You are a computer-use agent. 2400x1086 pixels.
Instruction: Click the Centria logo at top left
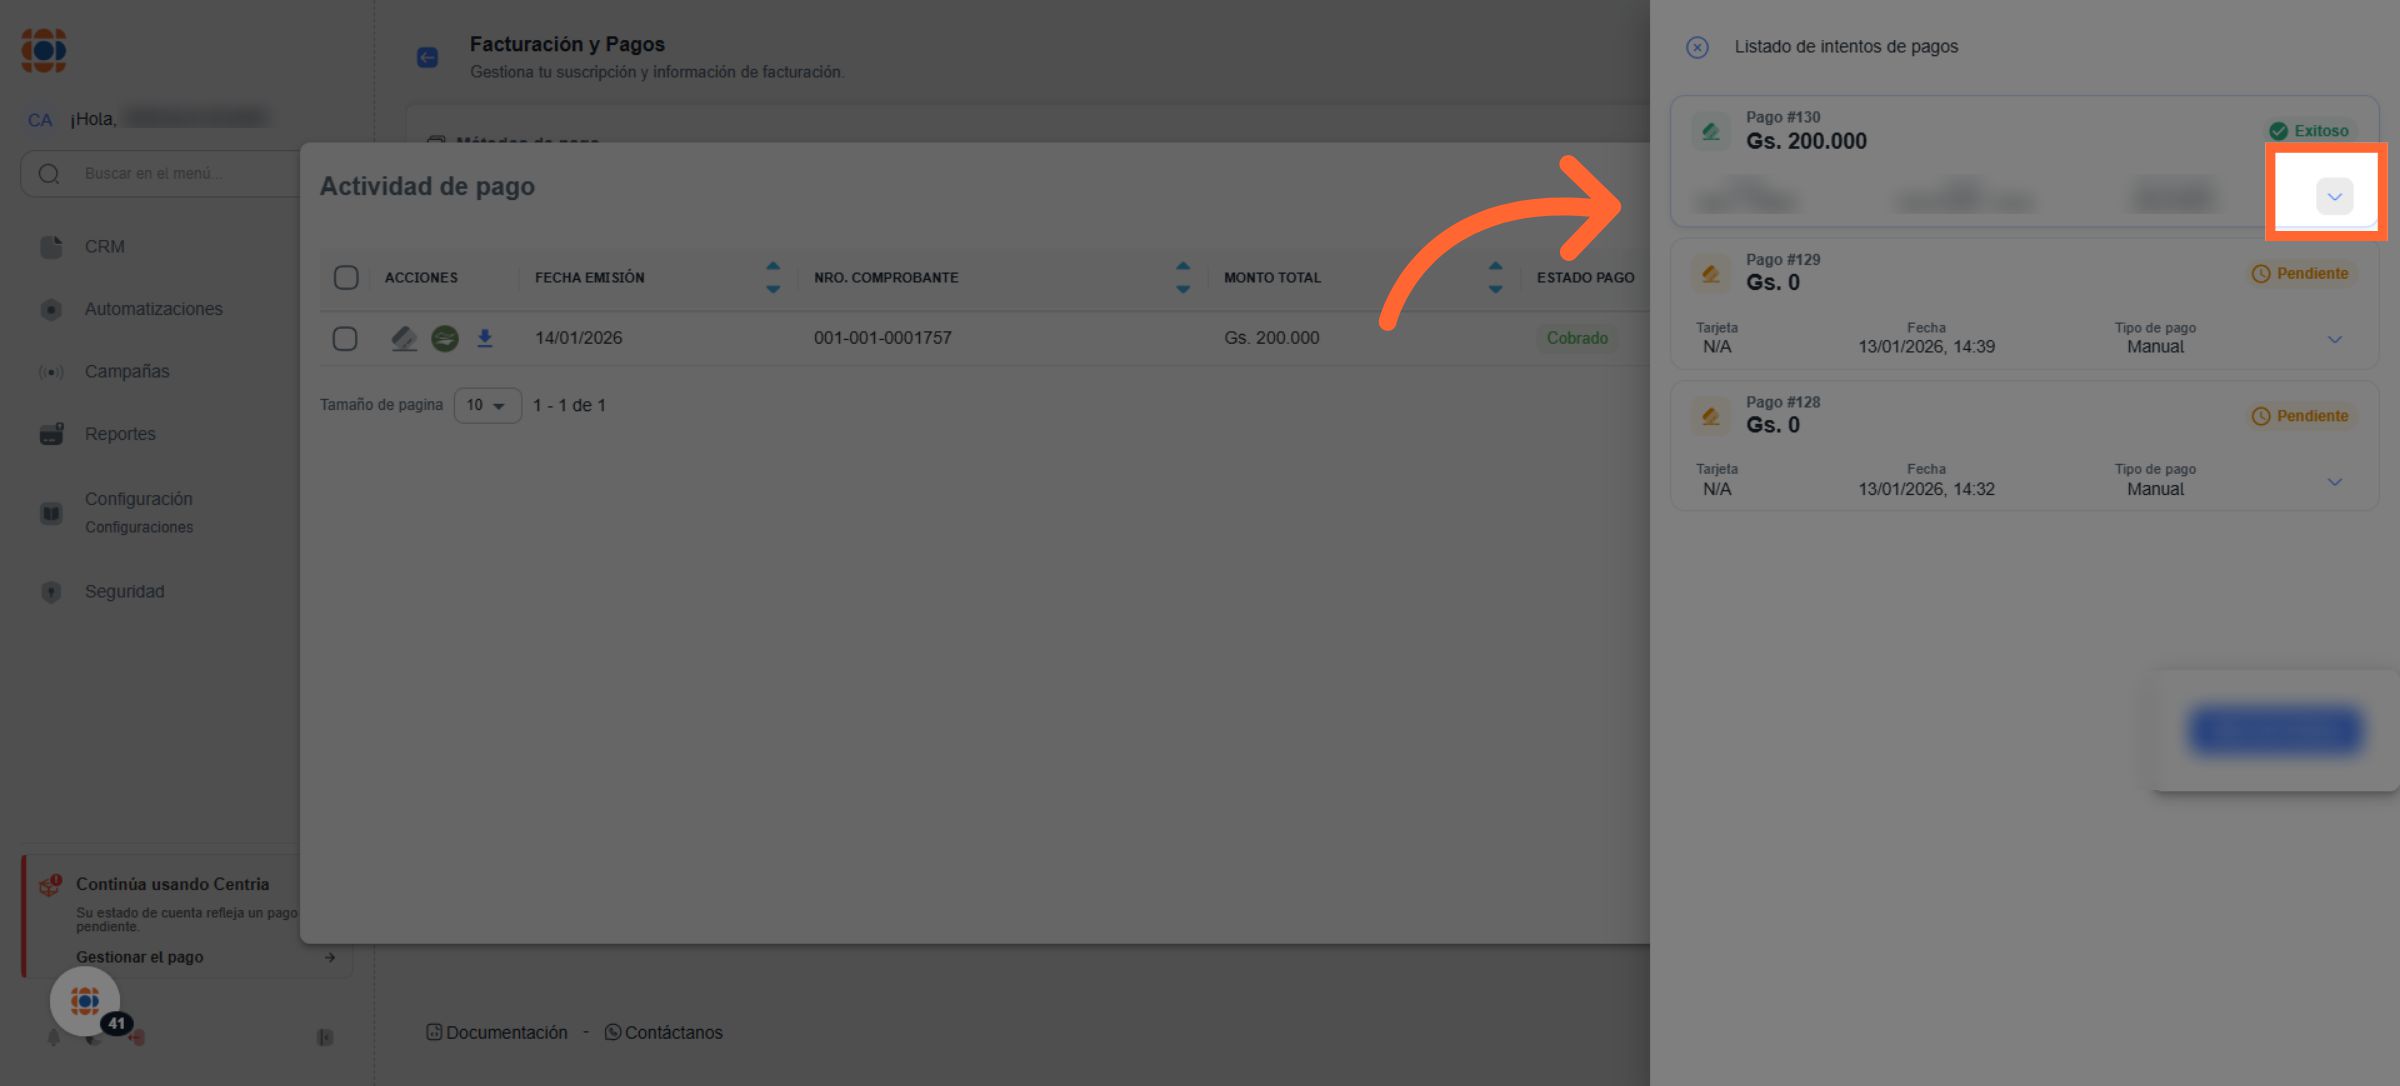pos(44,50)
